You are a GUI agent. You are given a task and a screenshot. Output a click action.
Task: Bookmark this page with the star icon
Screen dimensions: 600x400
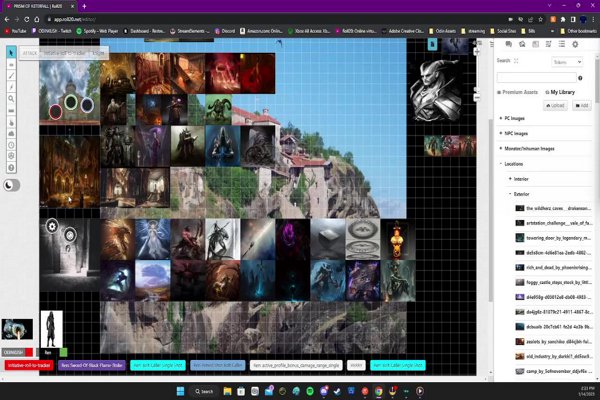540,19
